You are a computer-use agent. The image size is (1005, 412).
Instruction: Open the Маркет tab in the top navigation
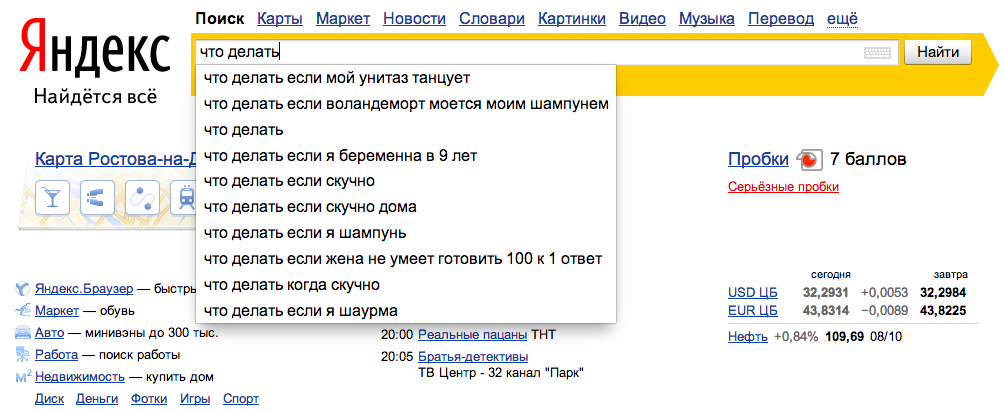coord(343,19)
